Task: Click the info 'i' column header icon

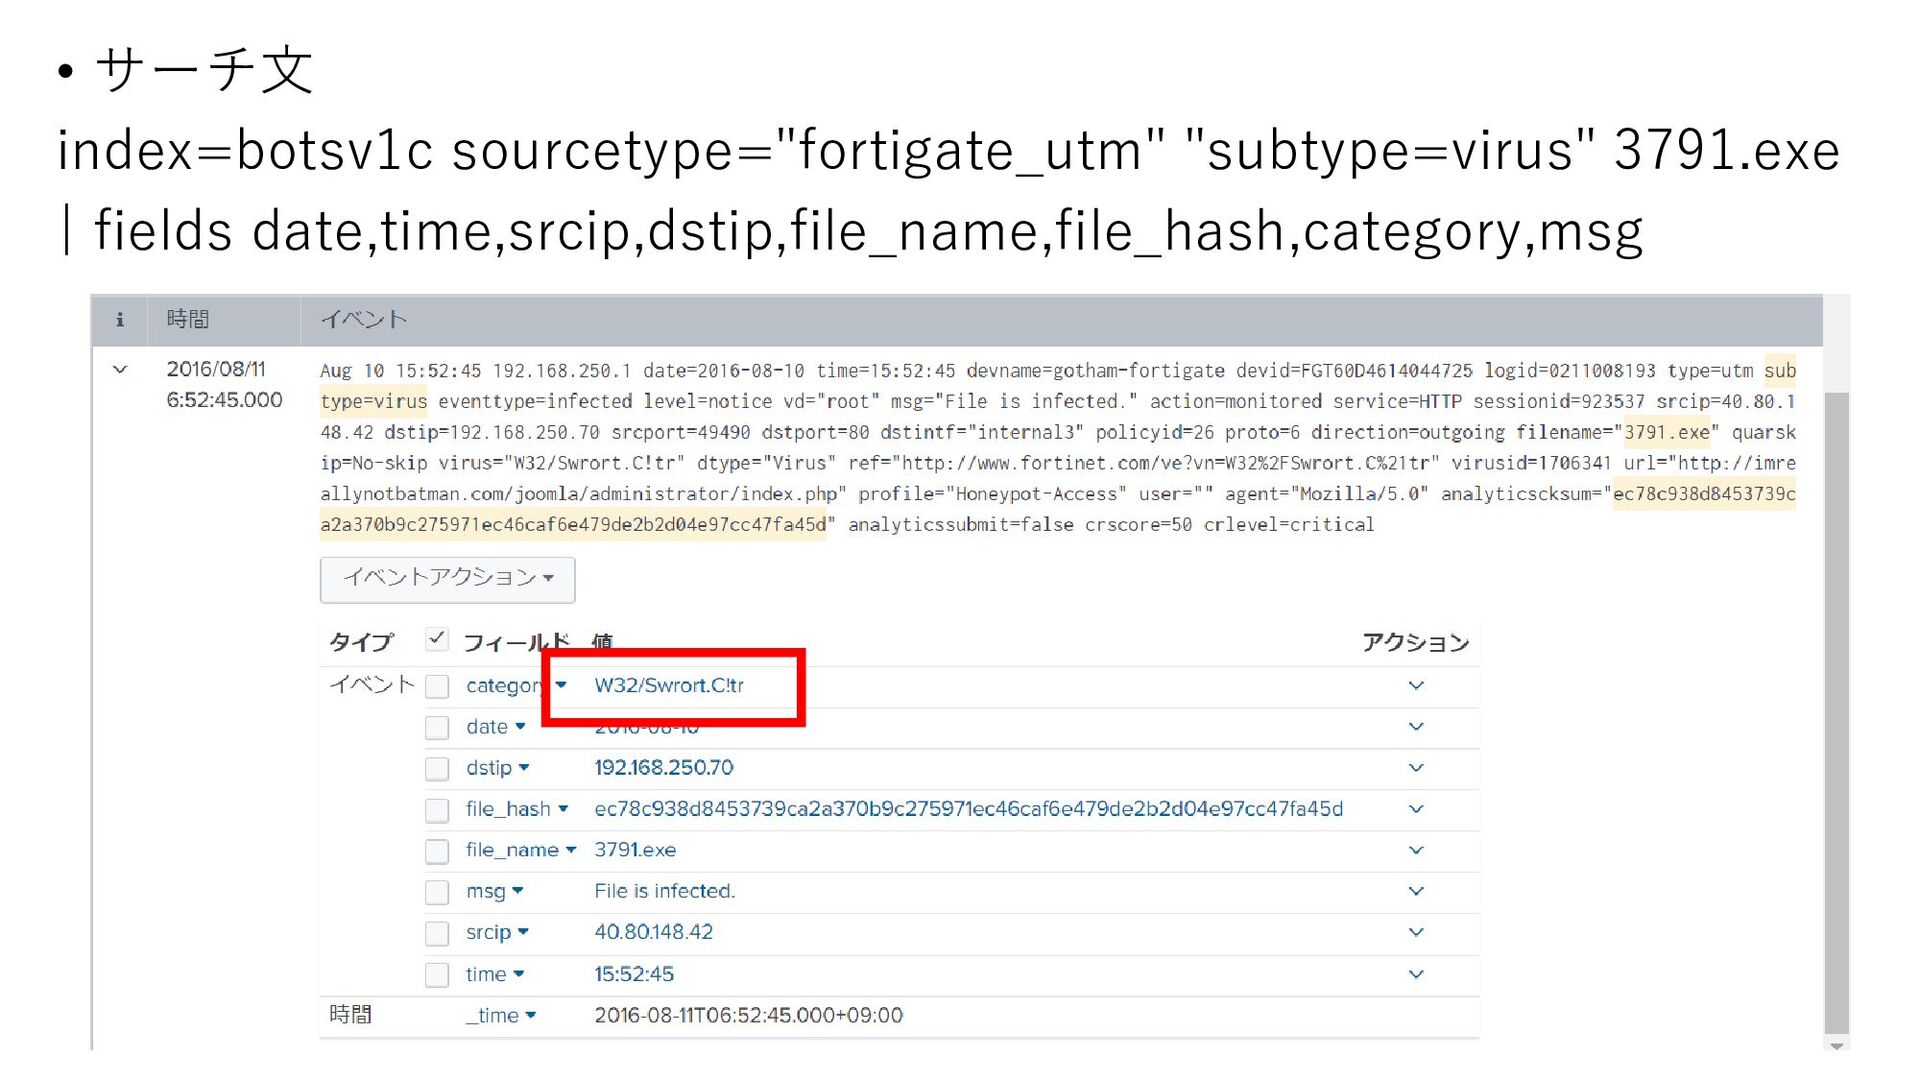Action: click(120, 320)
